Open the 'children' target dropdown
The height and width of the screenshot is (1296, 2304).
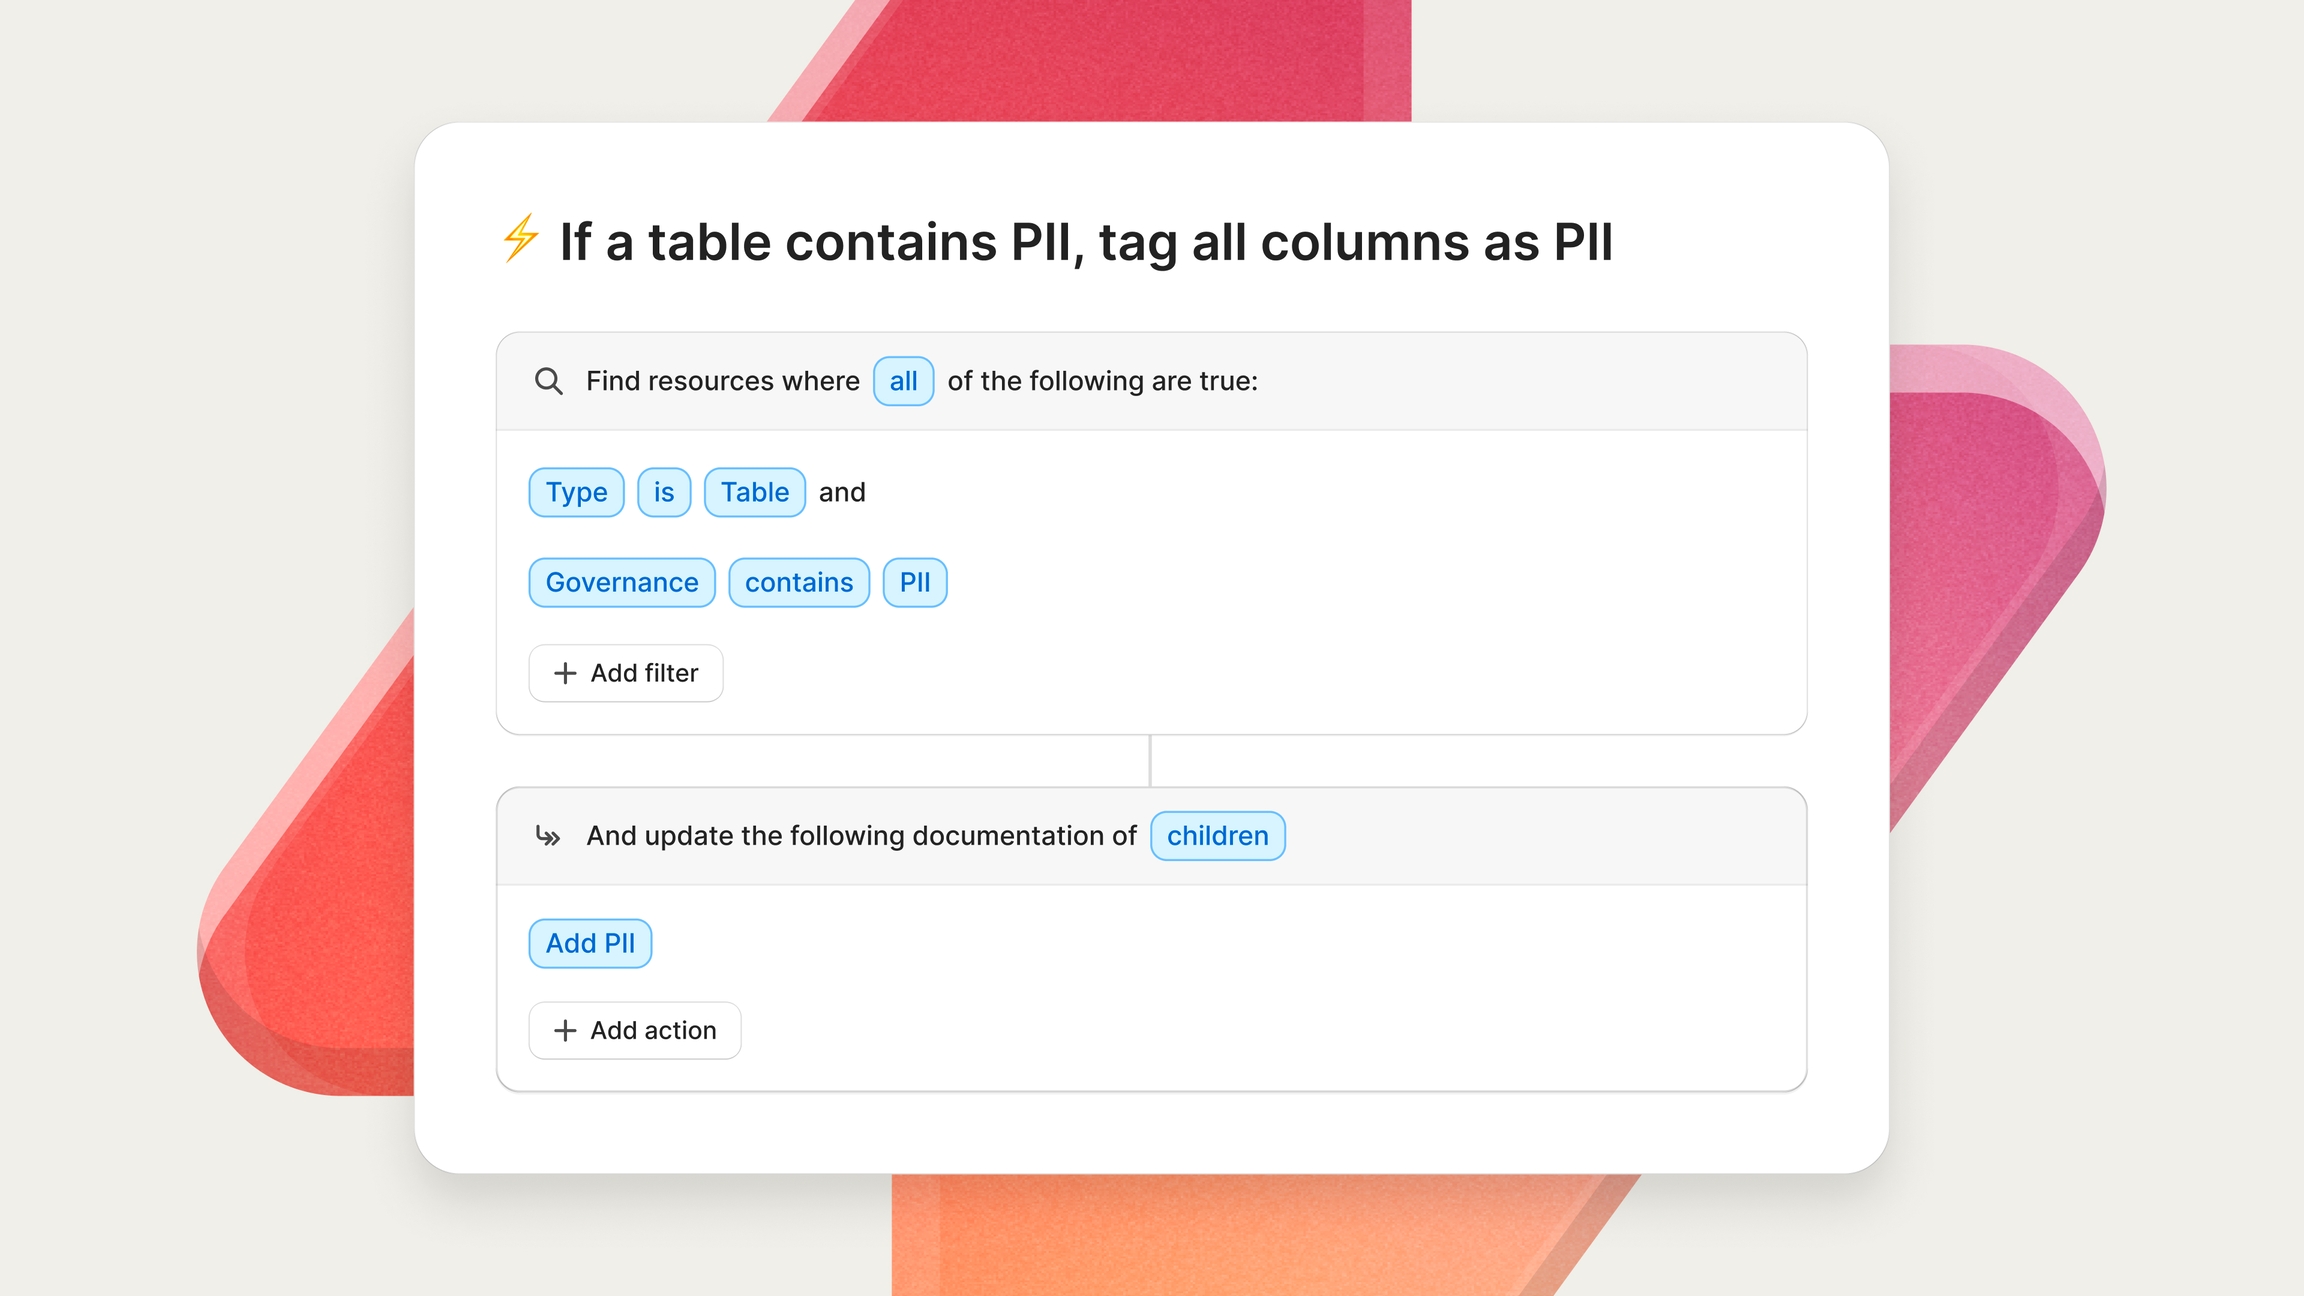click(1217, 836)
